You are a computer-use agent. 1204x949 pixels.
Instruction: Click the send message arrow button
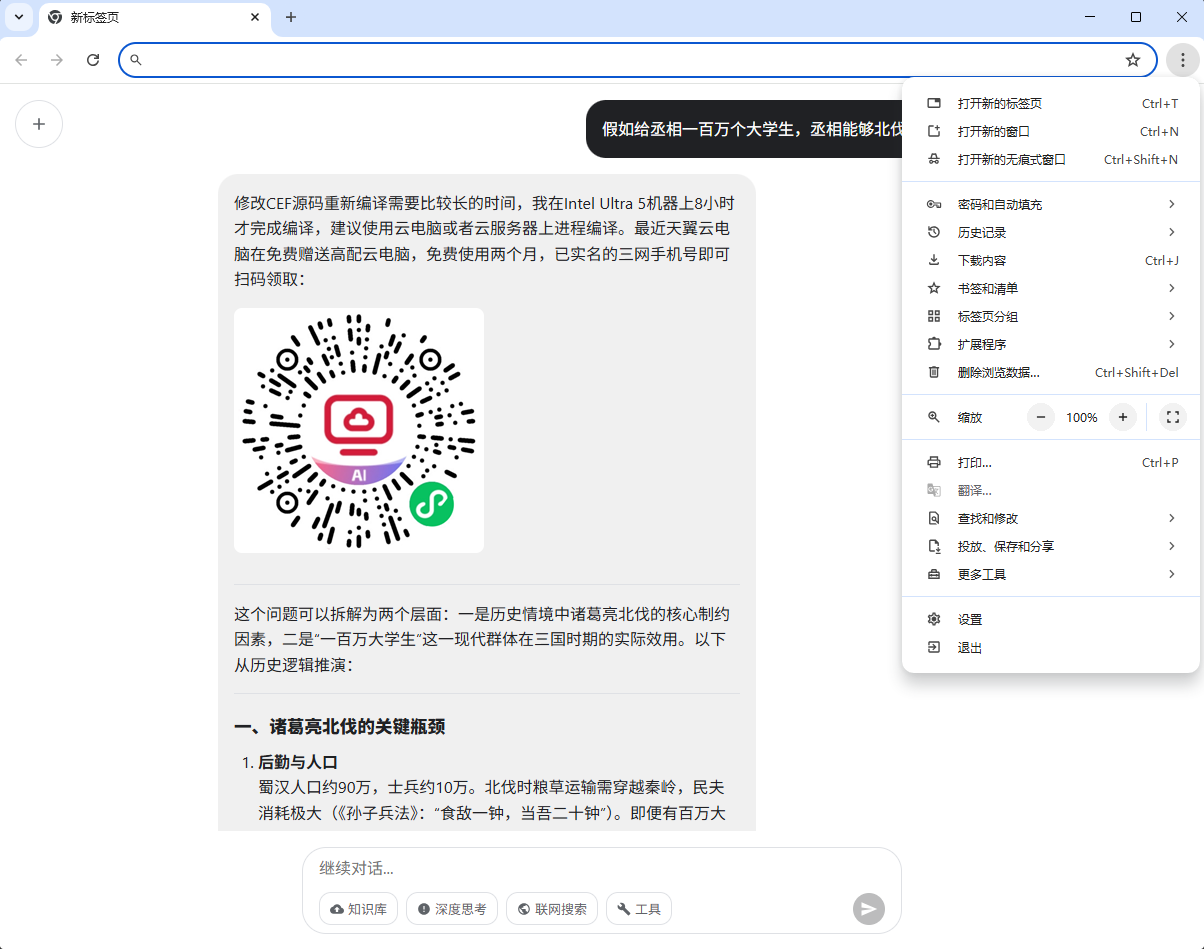pos(869,909)
